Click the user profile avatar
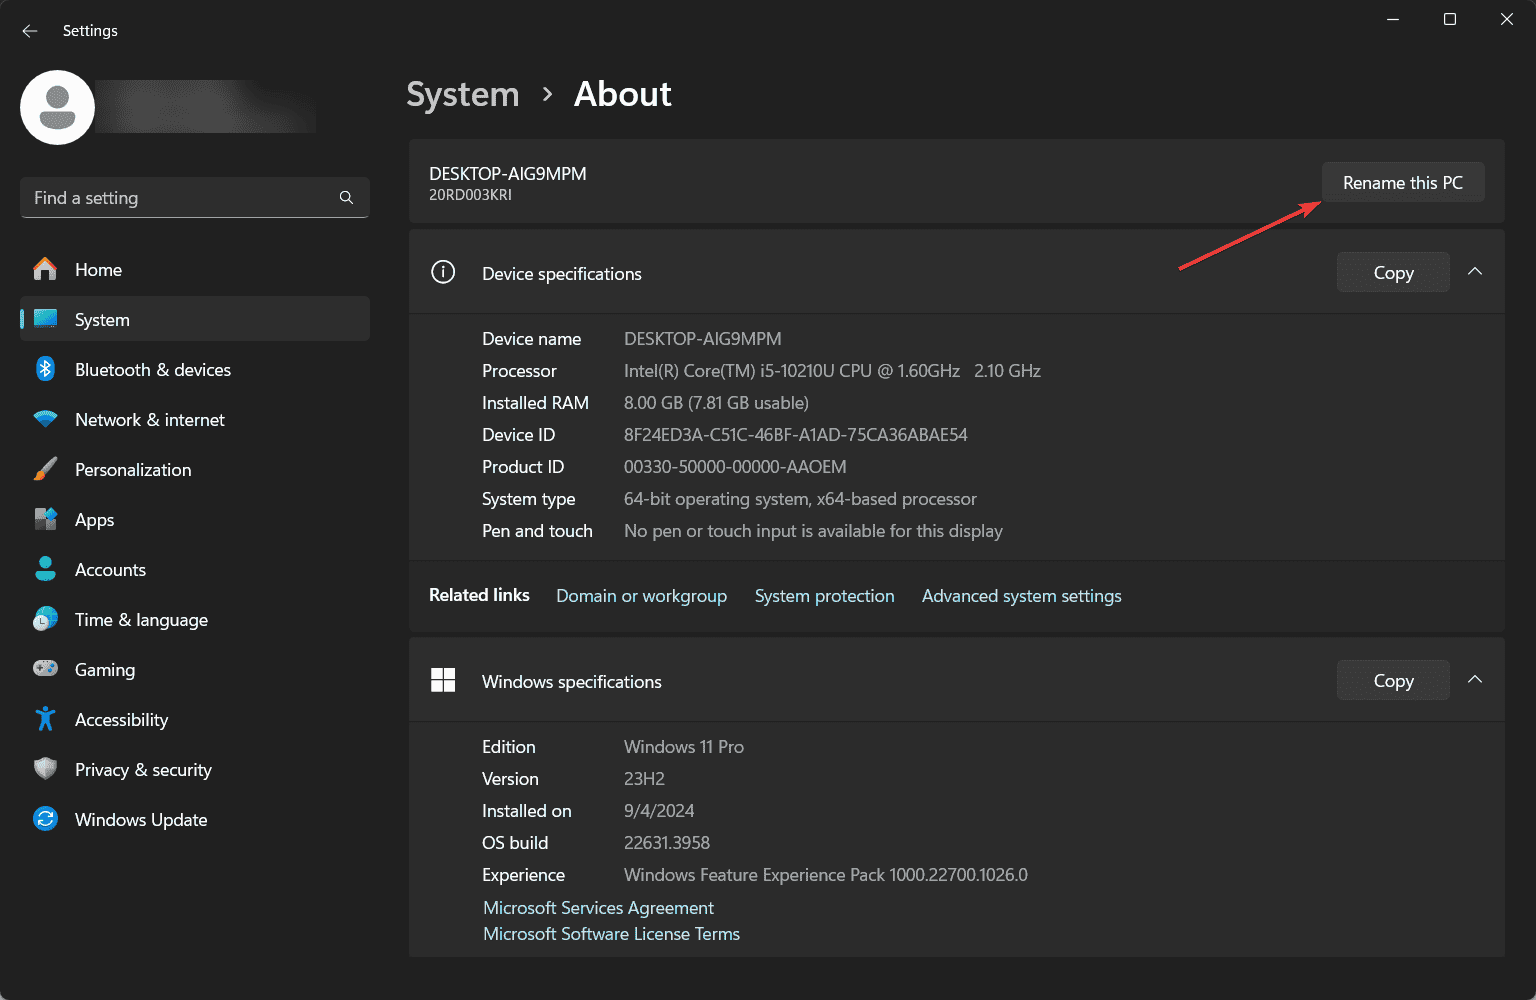 [x=57, y=107]
